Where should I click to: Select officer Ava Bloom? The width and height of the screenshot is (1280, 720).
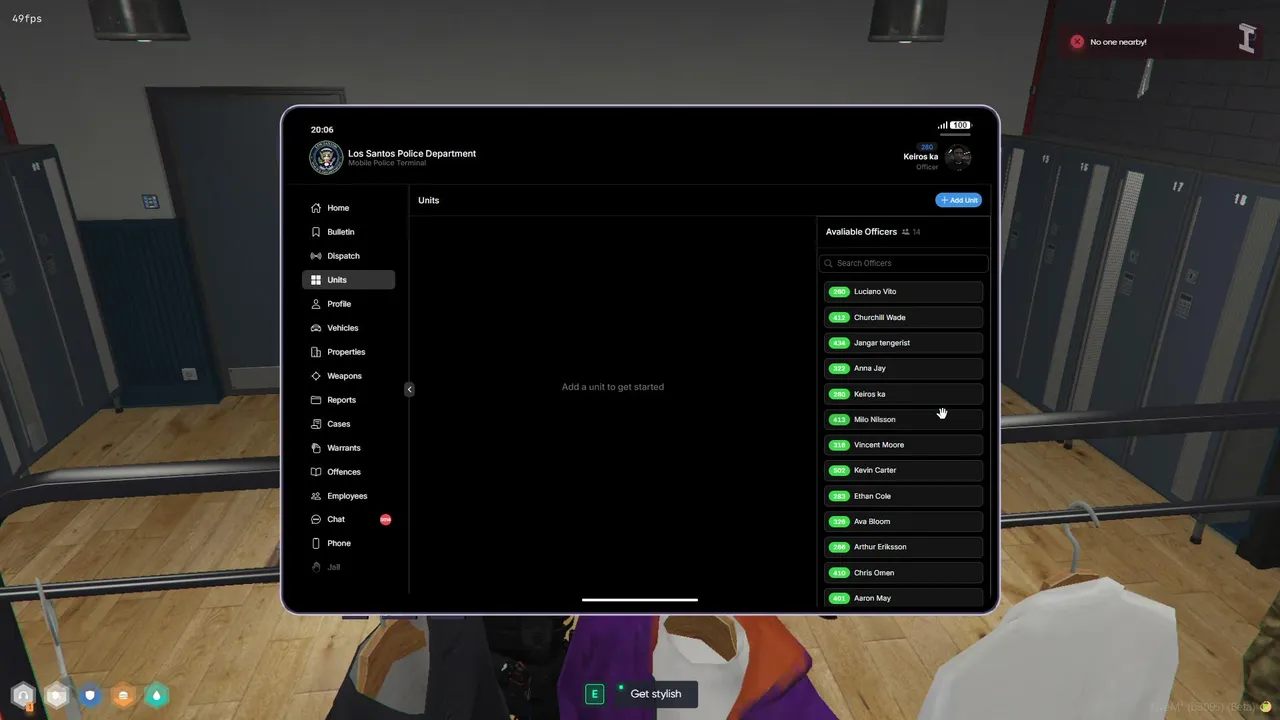point(904,521)
